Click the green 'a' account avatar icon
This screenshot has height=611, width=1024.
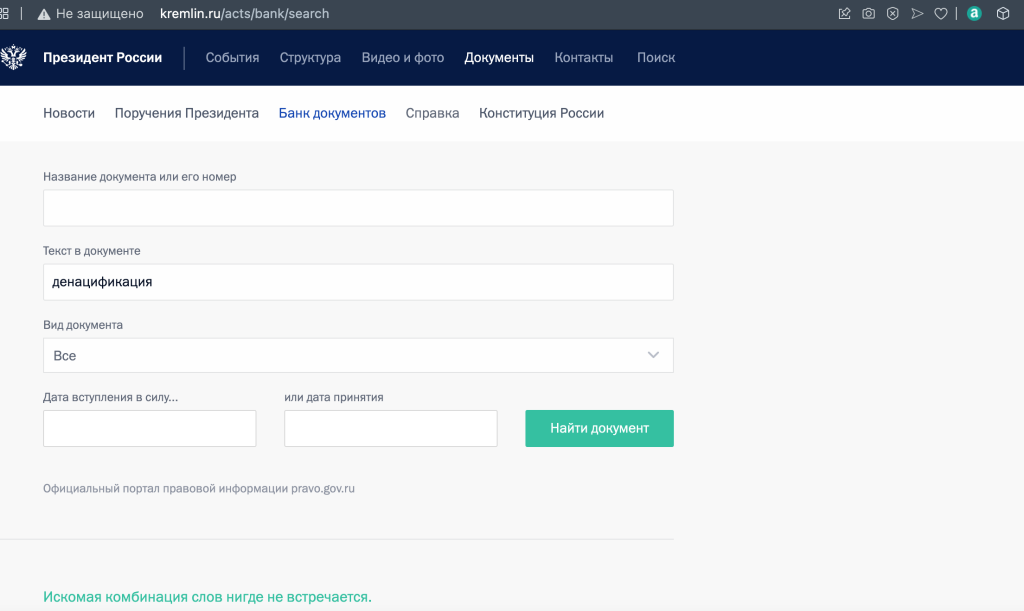973,14
